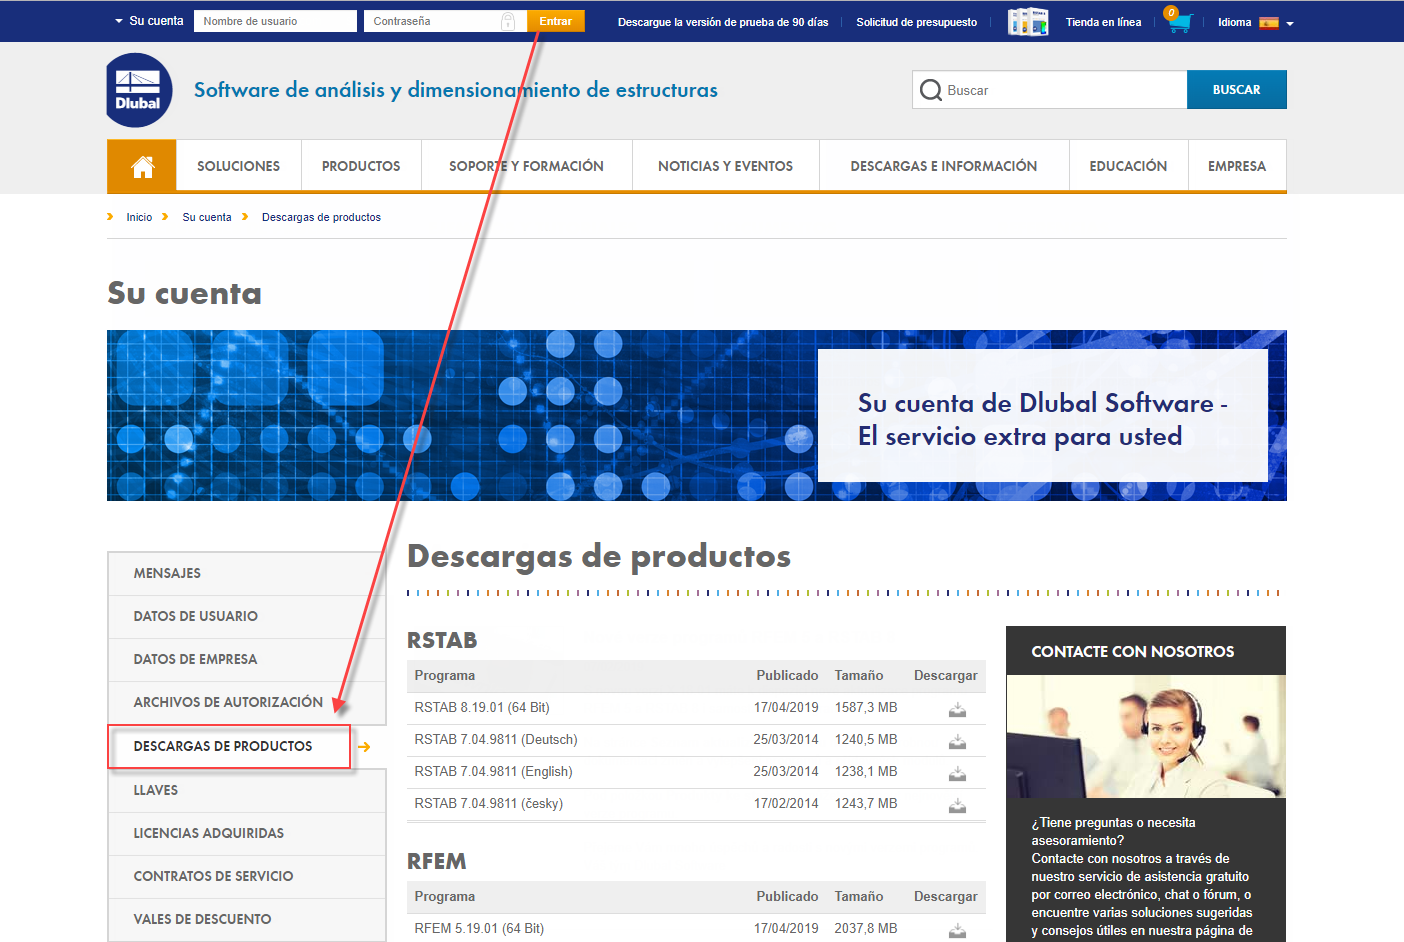Viewport: 1404px width, 942px height.
Task: Open Tienda en línea link
Action: [x=1103, y=22]
